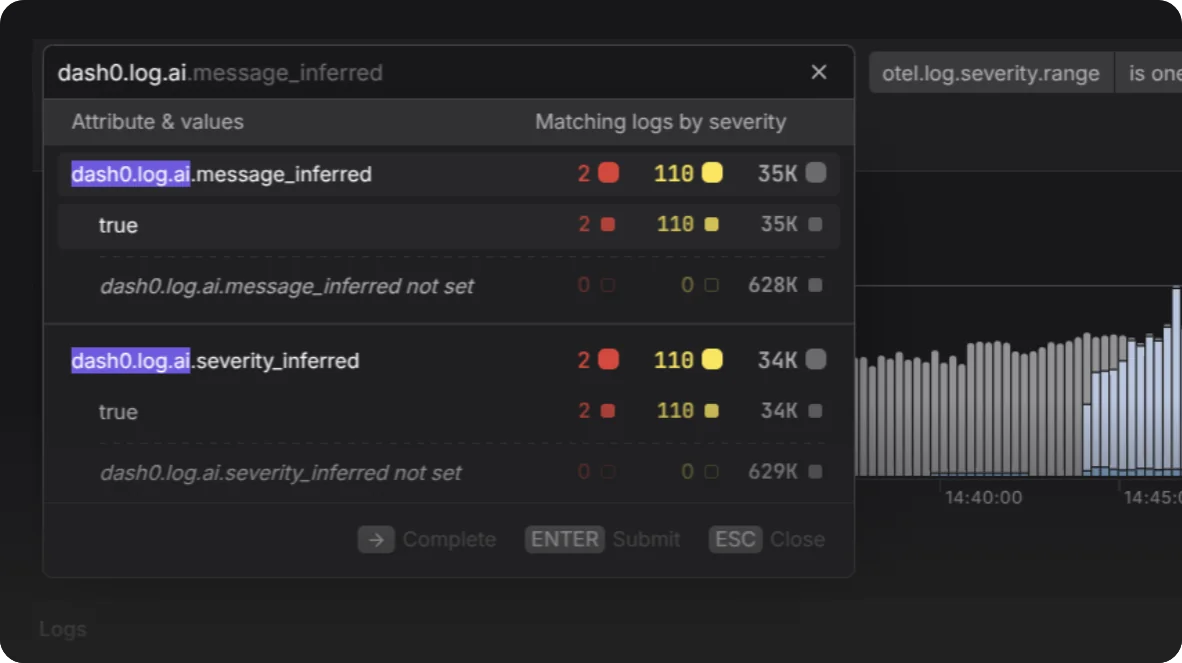This screenshot has height=663, width=1182.
Task: Click the otel.log.severity.range filter chip
Action: pyautogui.click(x=991, y=73)
